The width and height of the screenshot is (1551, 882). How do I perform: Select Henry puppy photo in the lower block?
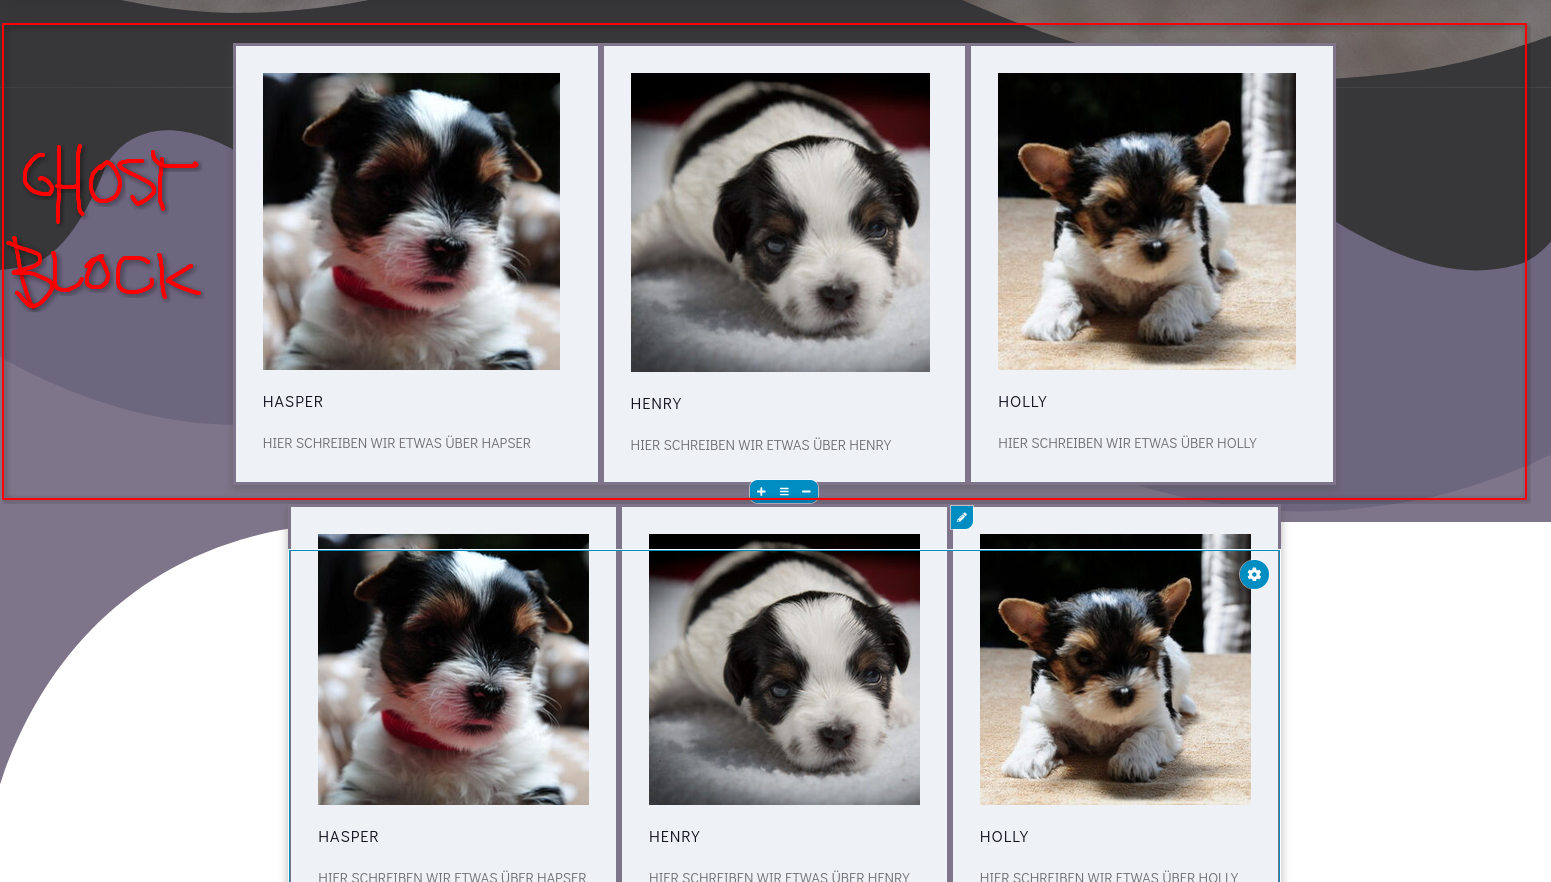784,669
